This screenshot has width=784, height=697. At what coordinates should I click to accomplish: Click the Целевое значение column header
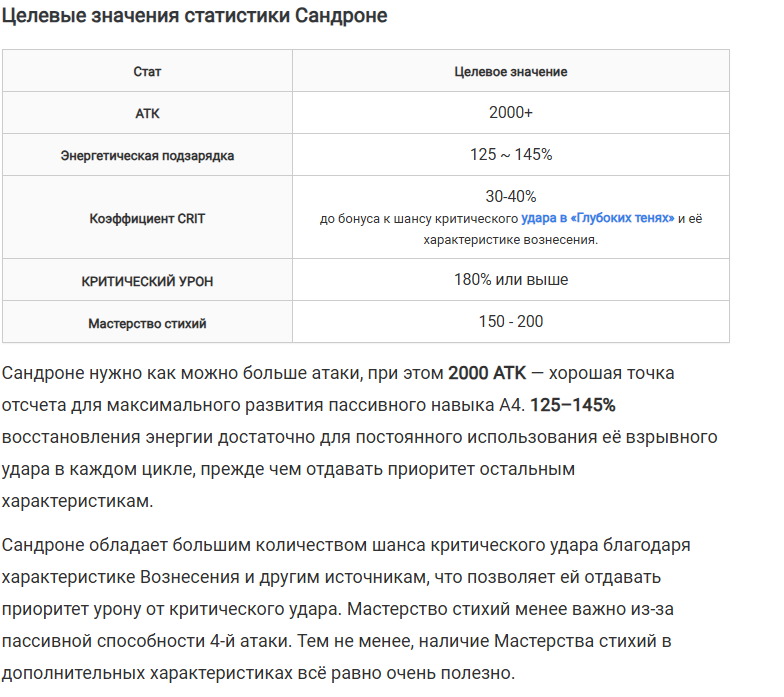(510, 72)
